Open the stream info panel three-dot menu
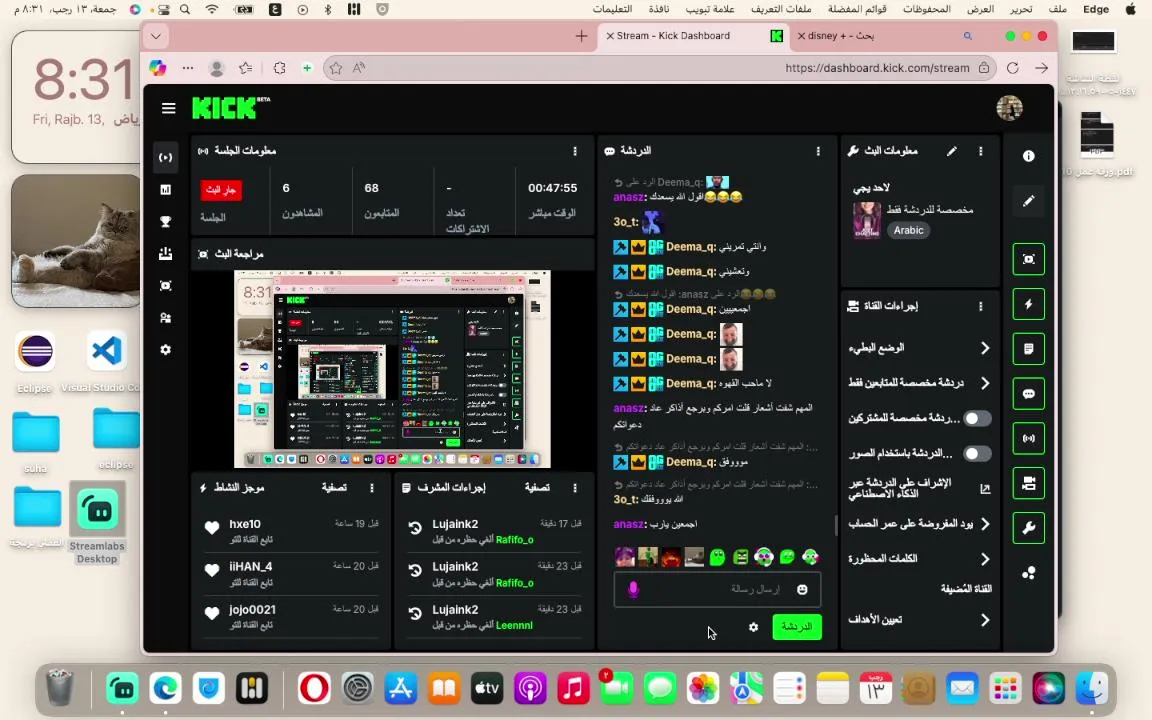 coord(980,151)
